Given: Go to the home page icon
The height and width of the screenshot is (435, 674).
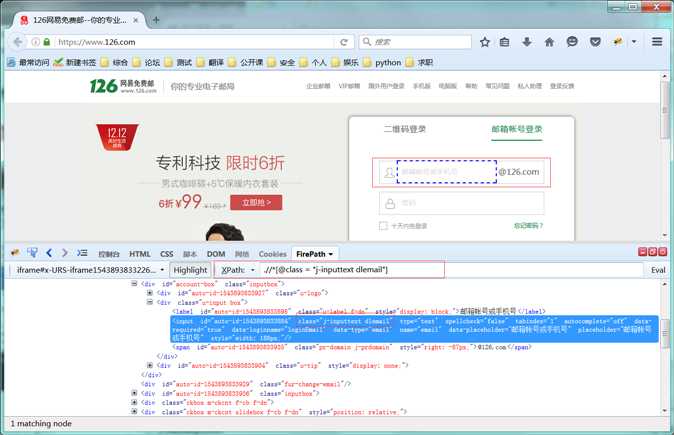Looking at the screenshot, I should click(549, 42).
